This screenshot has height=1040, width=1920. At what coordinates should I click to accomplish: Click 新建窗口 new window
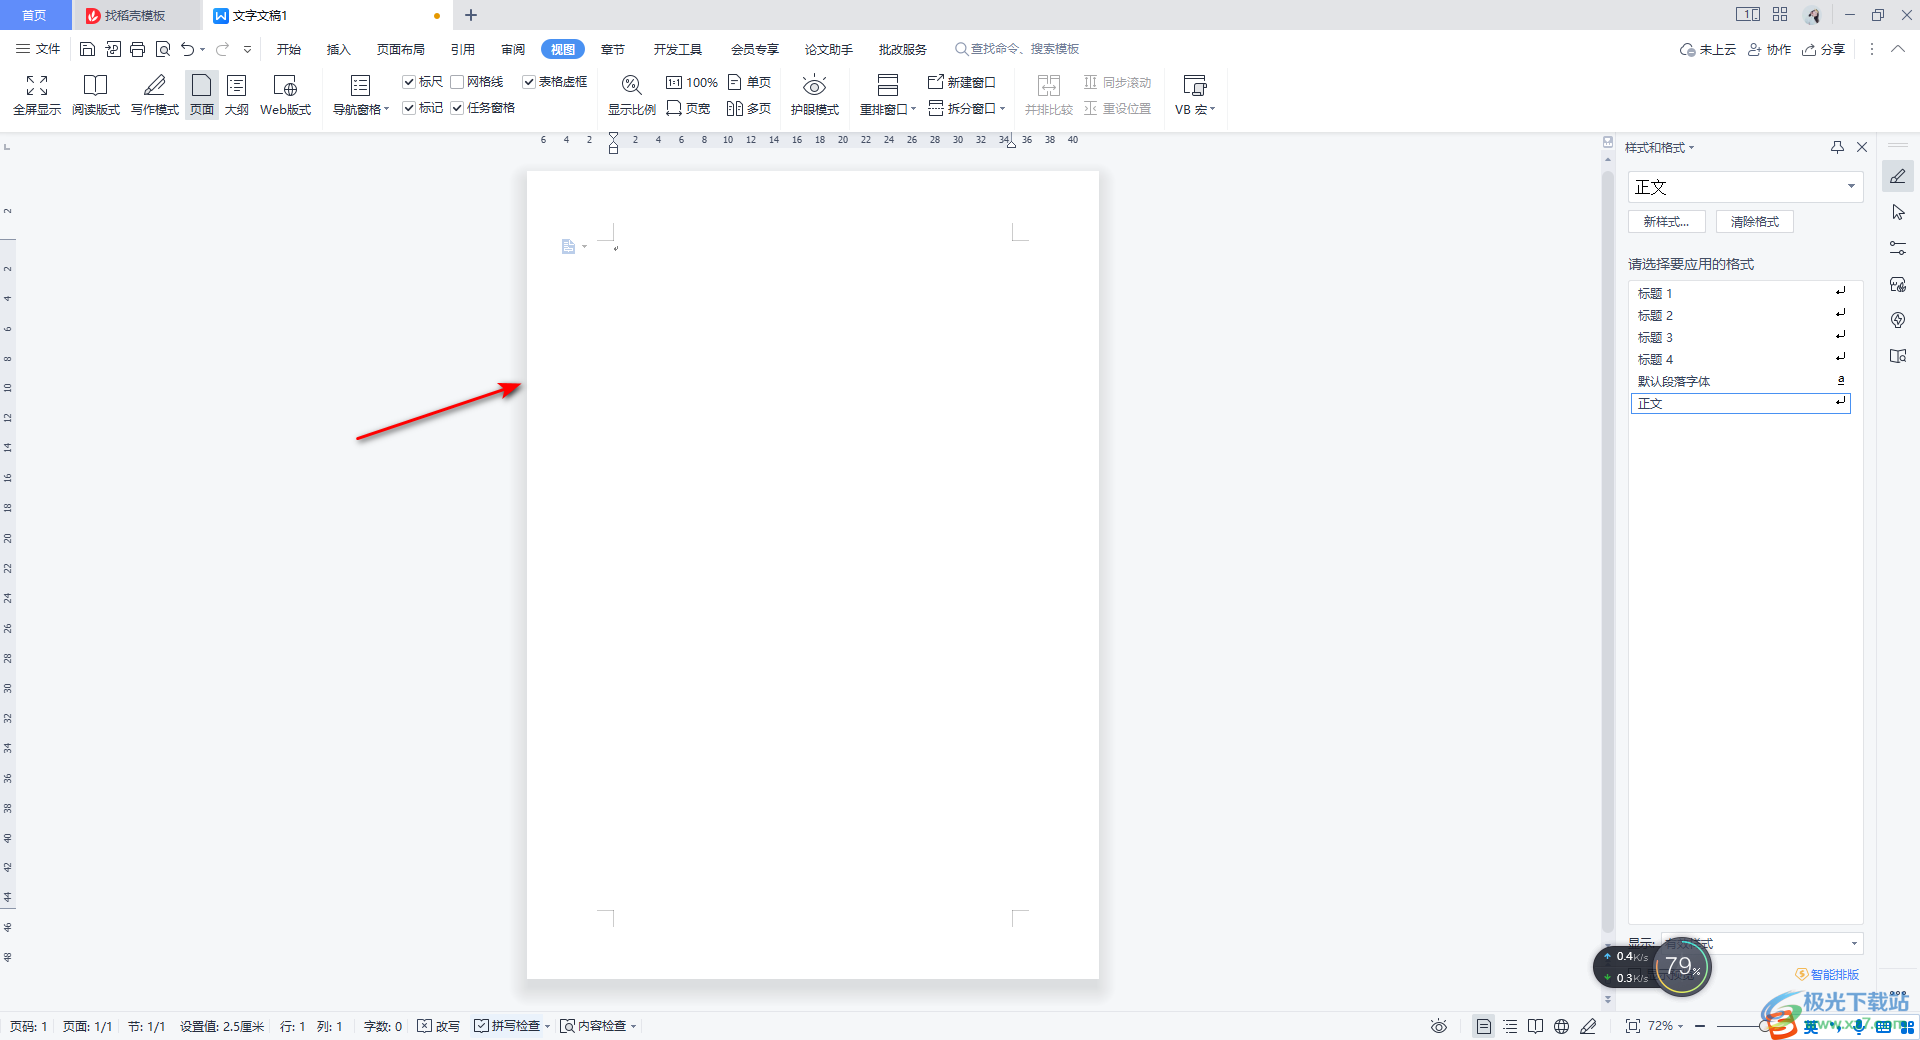tap(962, 83)
